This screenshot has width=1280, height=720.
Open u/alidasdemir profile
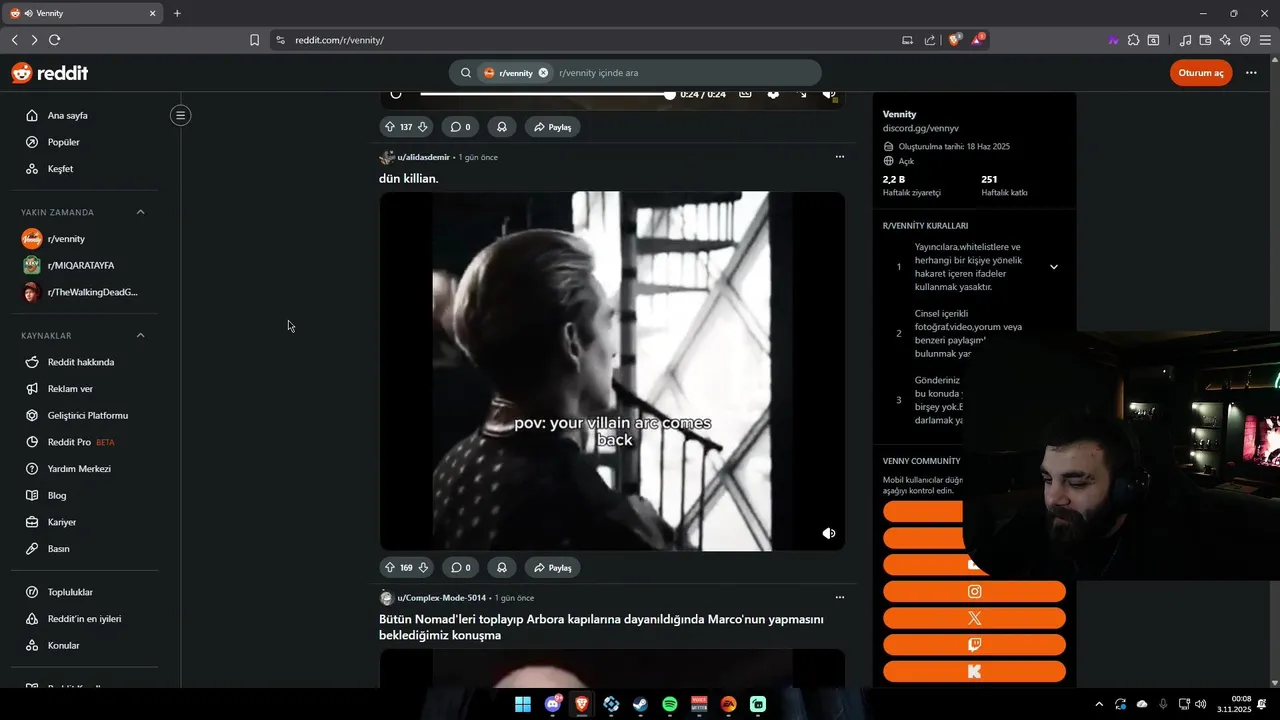click(423, 157)
